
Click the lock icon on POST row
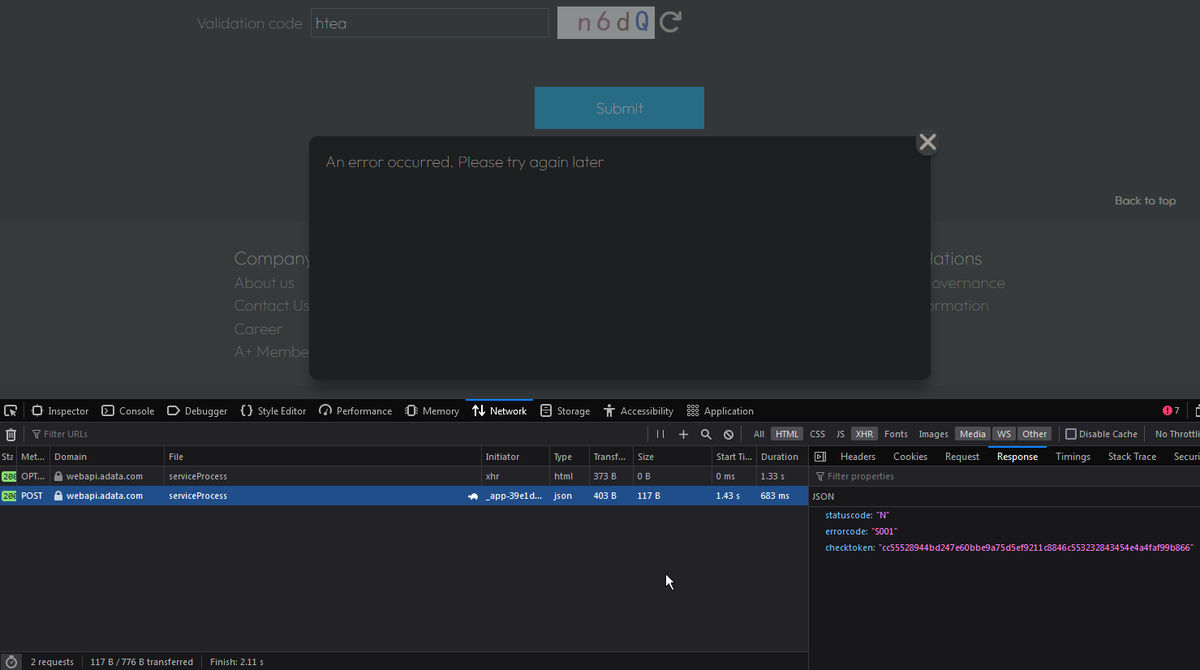59,496
